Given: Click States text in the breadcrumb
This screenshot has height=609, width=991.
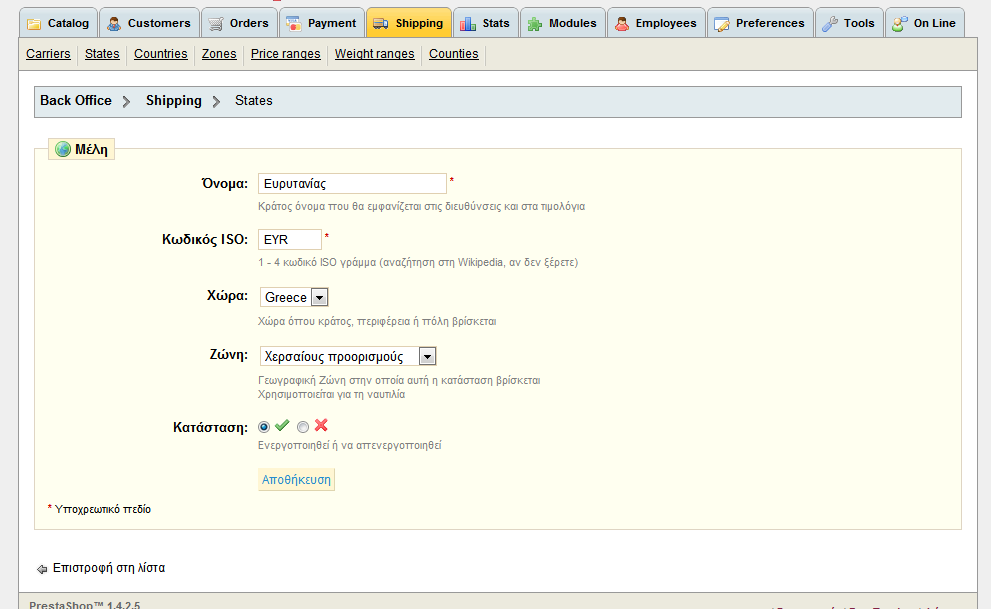Looking at the screenshot, I should coord(254,100).
